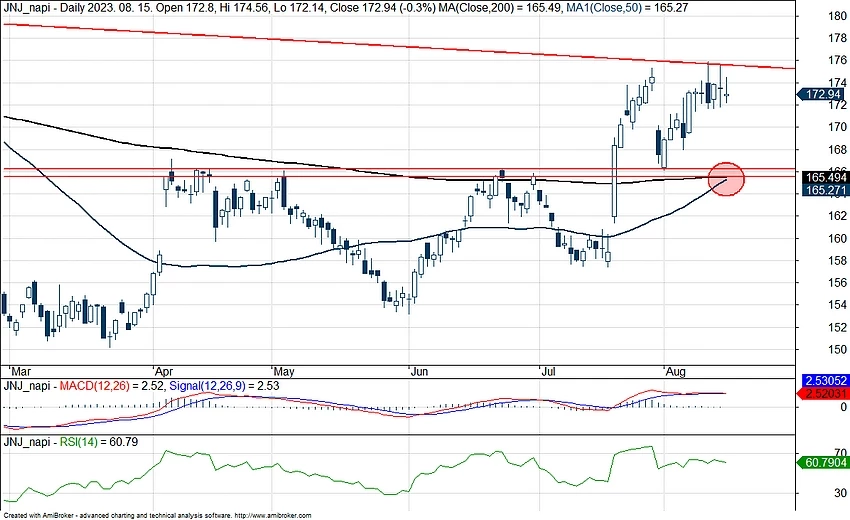Click the Jul label on the date axis

click(549, 371)
